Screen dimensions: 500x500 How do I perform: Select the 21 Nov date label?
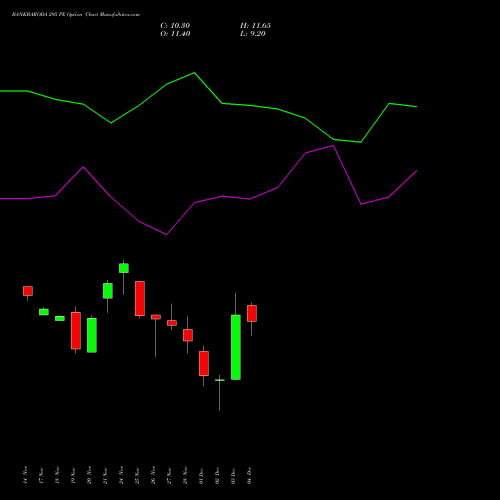point(105,475)
